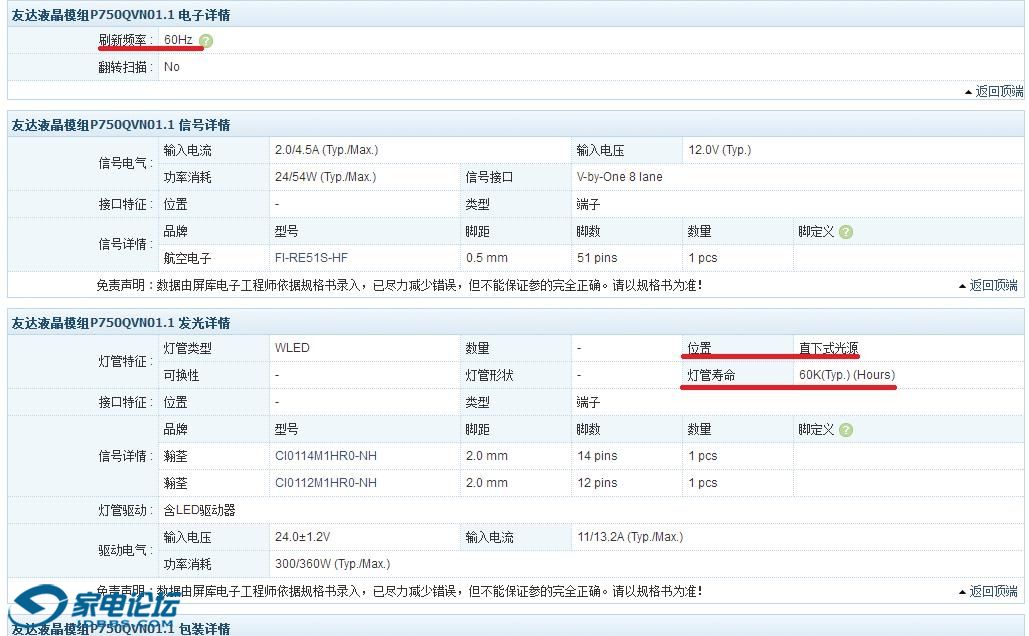Screen dimensions: 1029x636
Task: Click the up-arrow icon in 信号详情 disclaimer row
Action: 962,286
